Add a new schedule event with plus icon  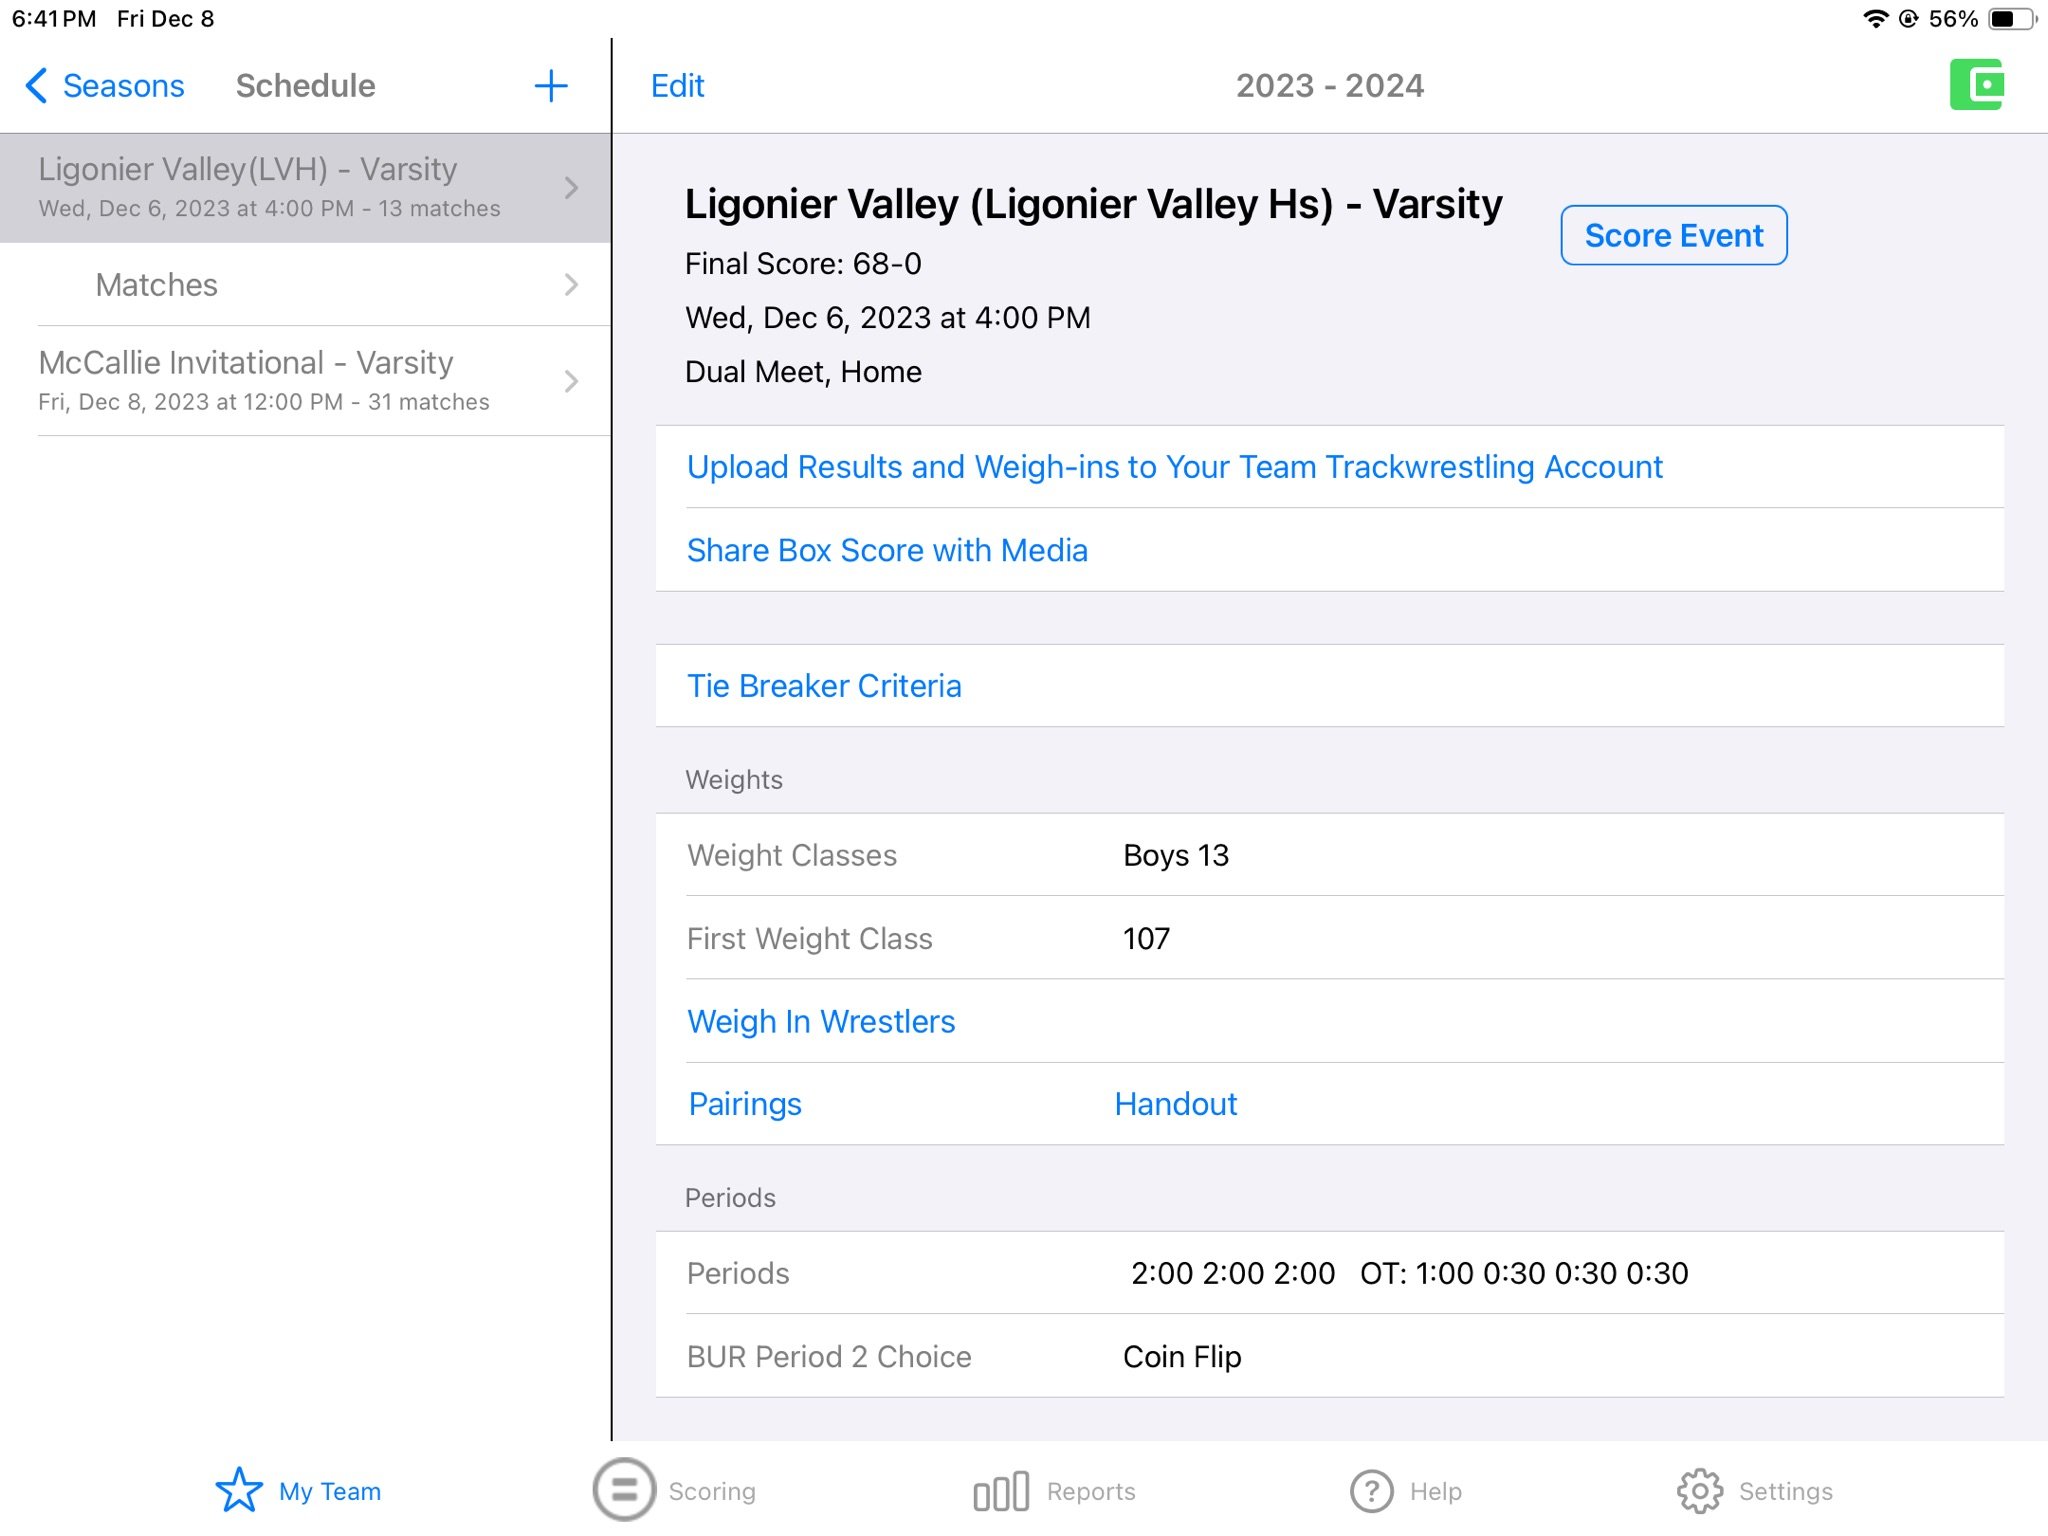[x=551, y=86]
